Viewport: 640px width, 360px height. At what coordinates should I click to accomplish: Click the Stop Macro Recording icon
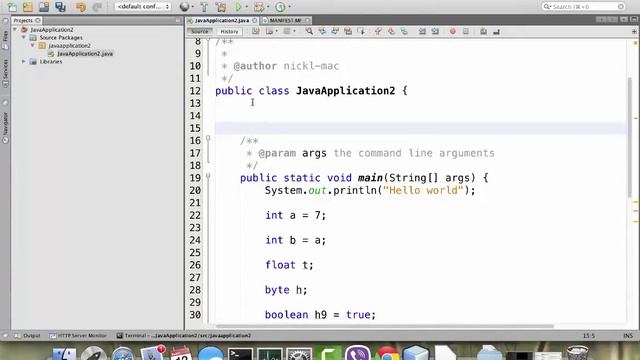pos(466,31)
